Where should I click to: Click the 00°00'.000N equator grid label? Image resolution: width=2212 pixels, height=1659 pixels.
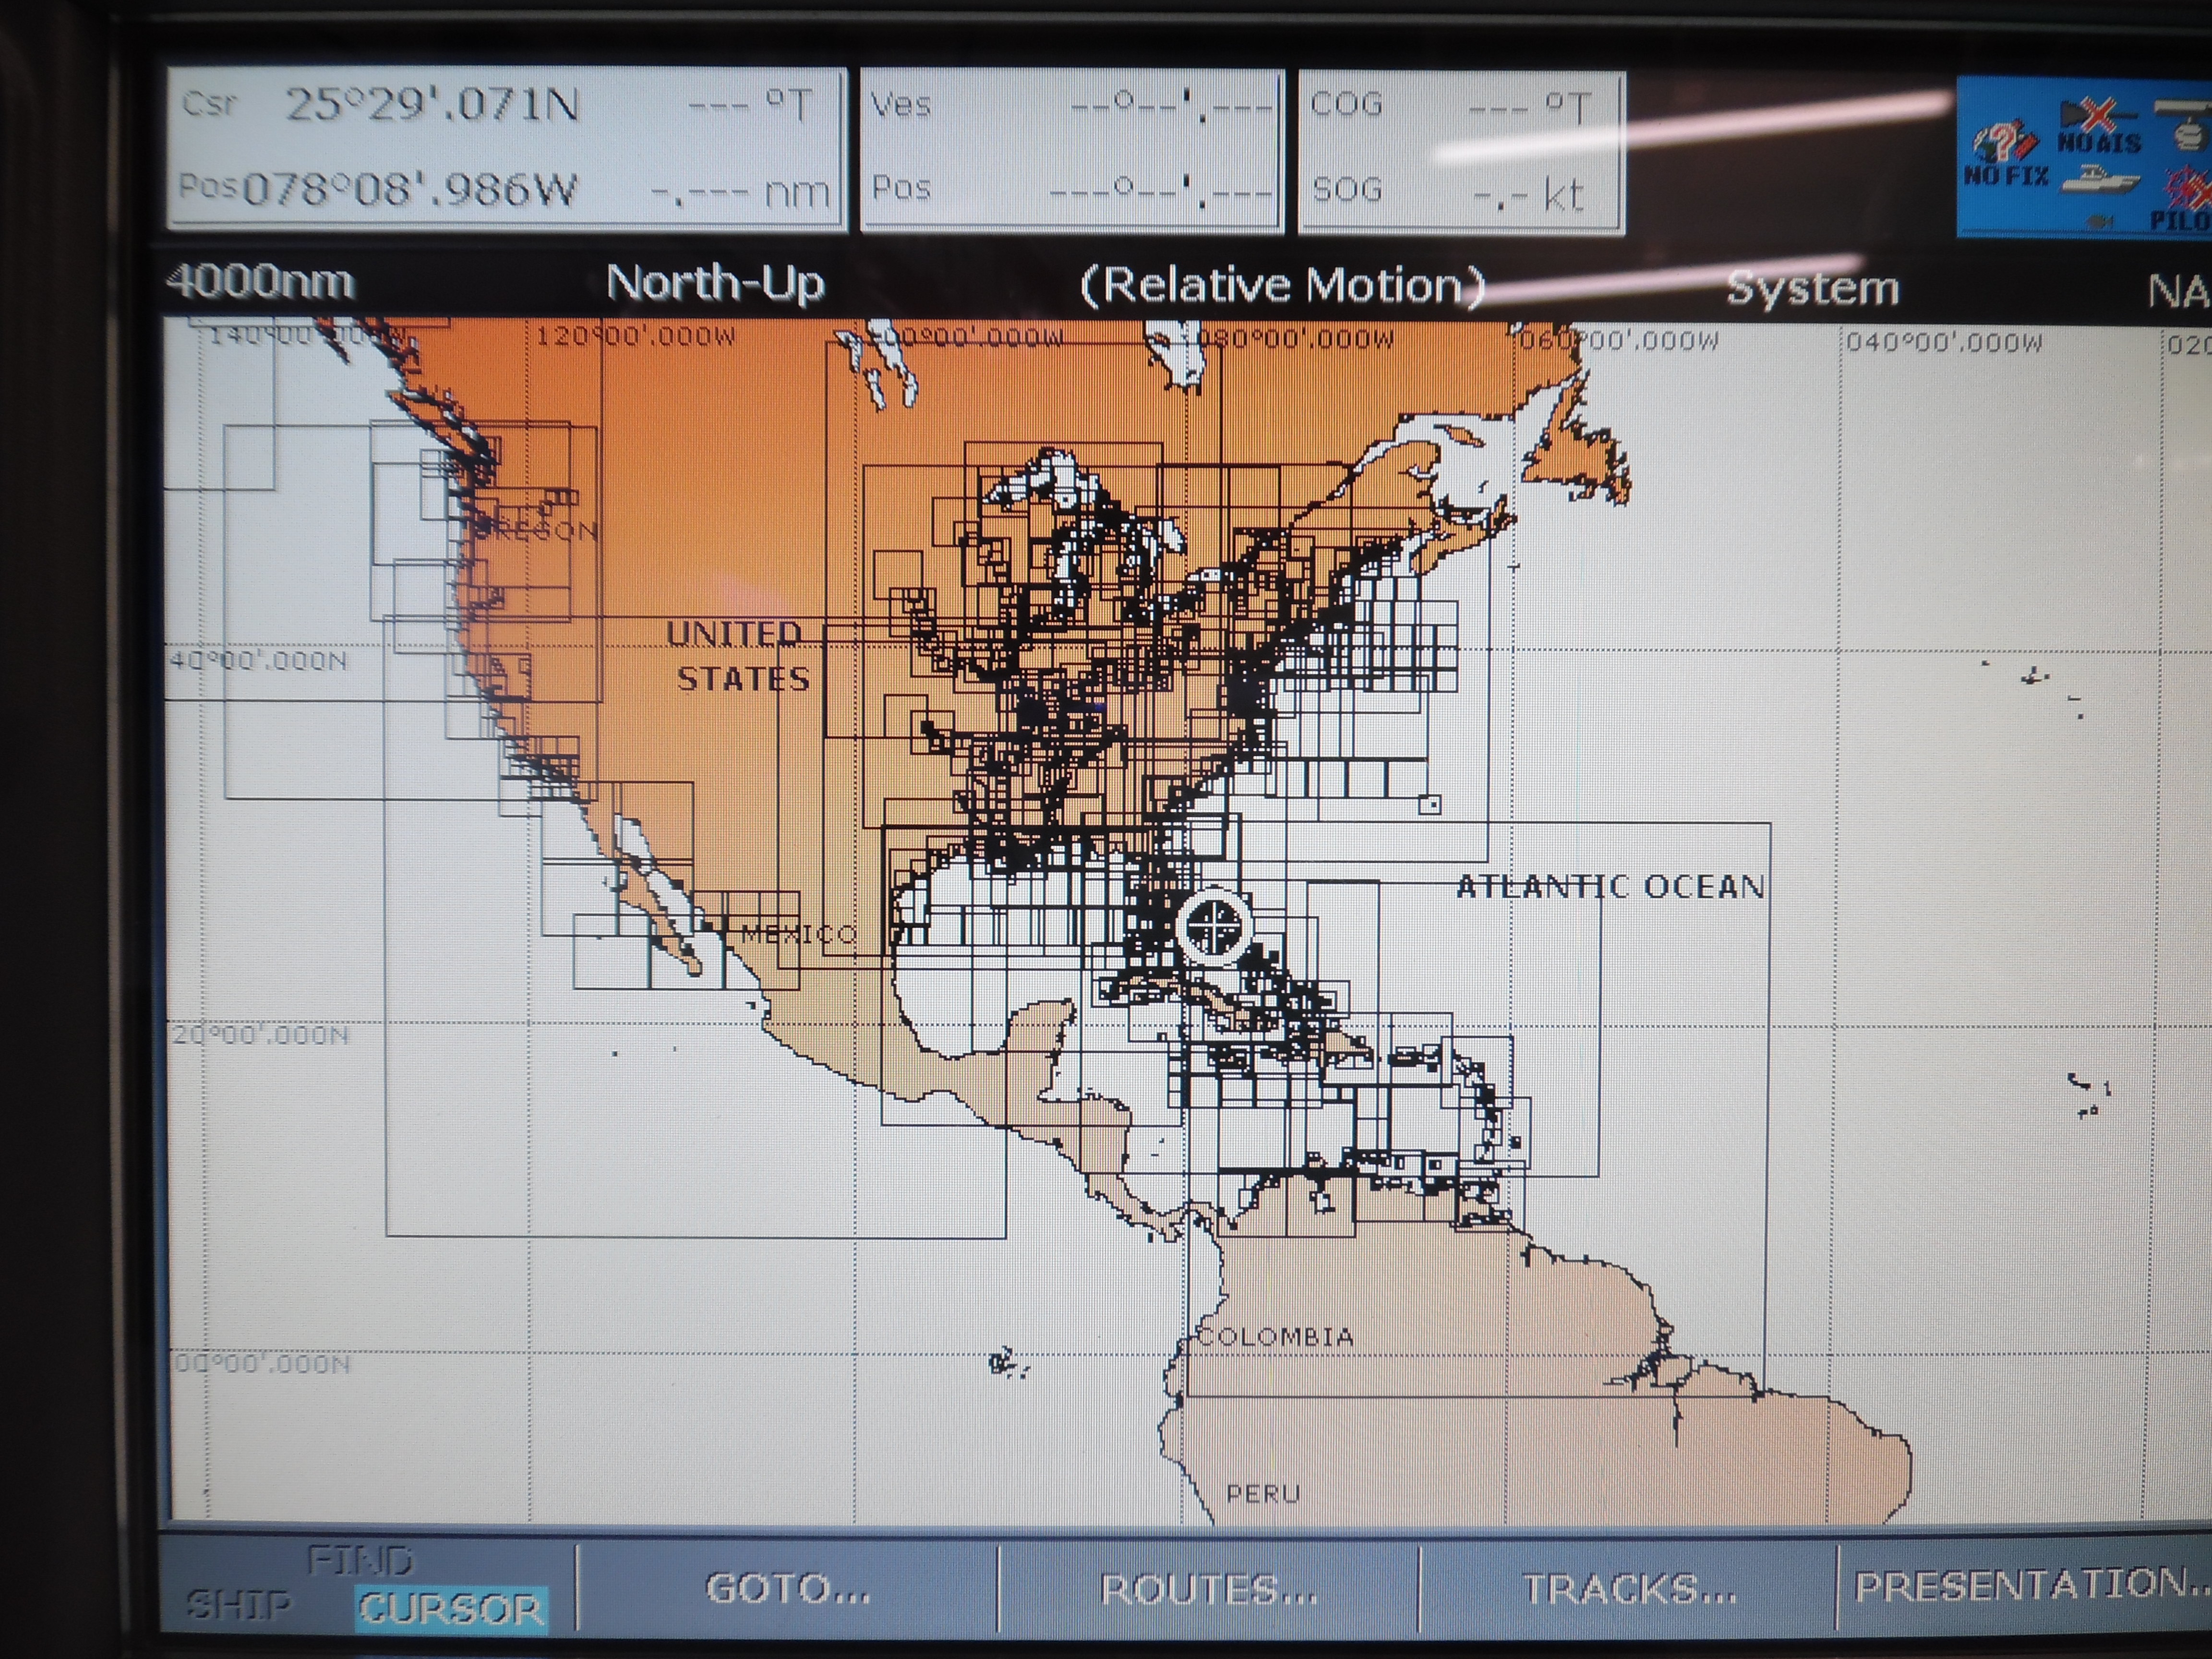click(x=262, y=1364)
